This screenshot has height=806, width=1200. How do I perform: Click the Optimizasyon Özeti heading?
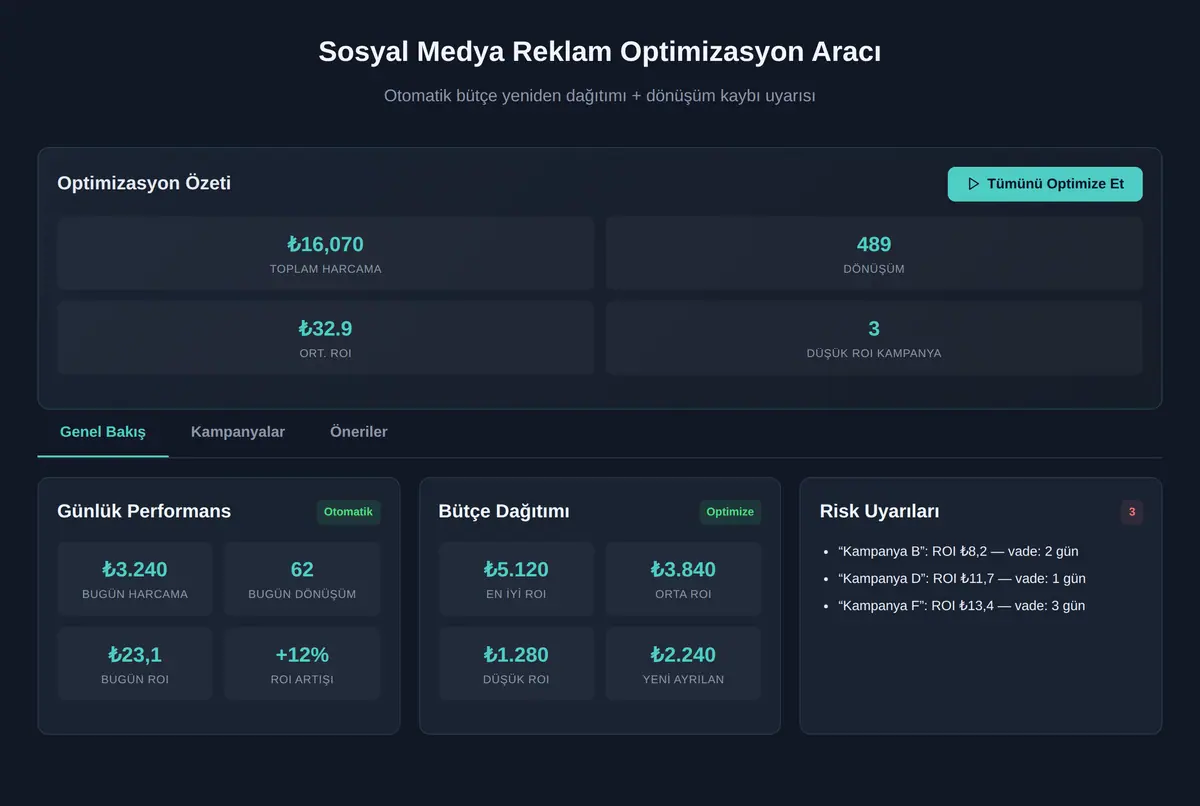point(144,183)
